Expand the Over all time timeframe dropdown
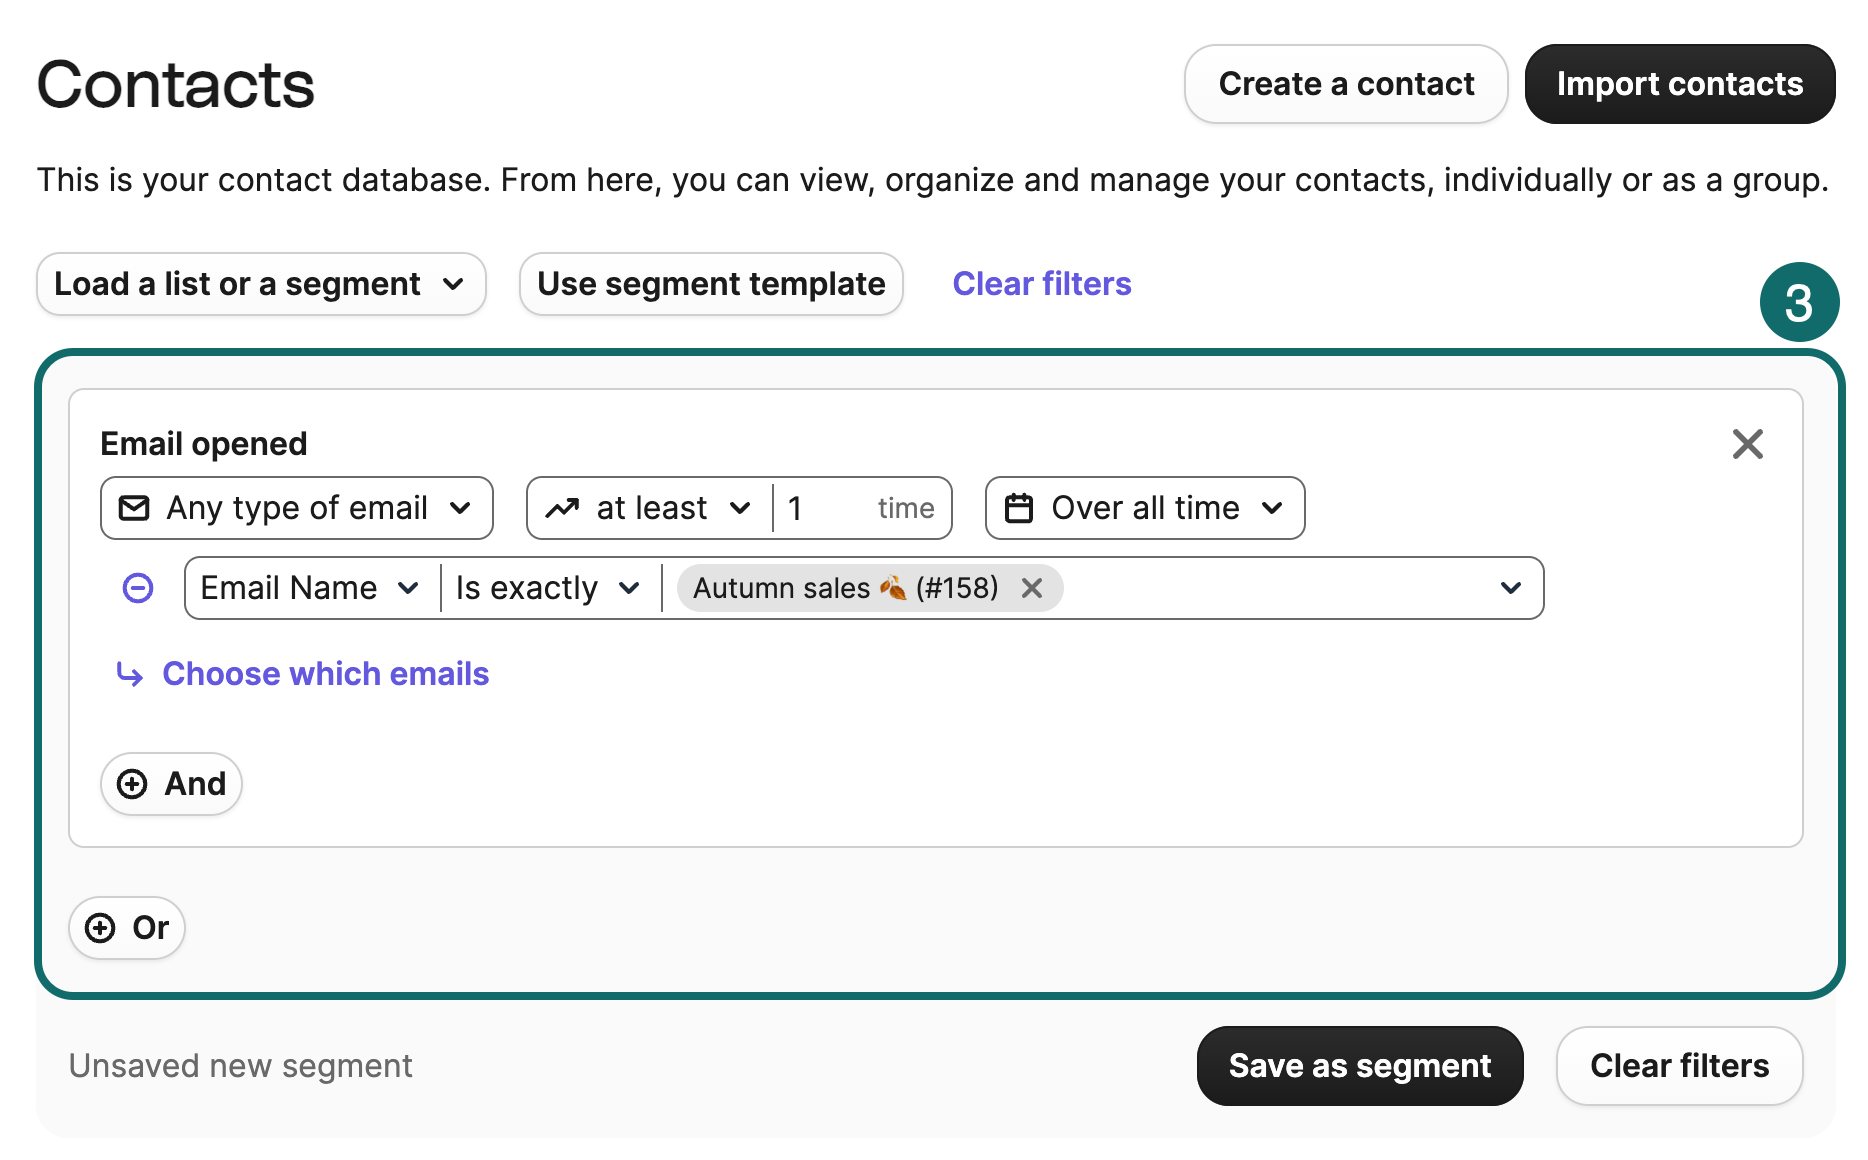Image resolution: width=1868 pixels, height=1160 pixels. [x=1273, y=508]
